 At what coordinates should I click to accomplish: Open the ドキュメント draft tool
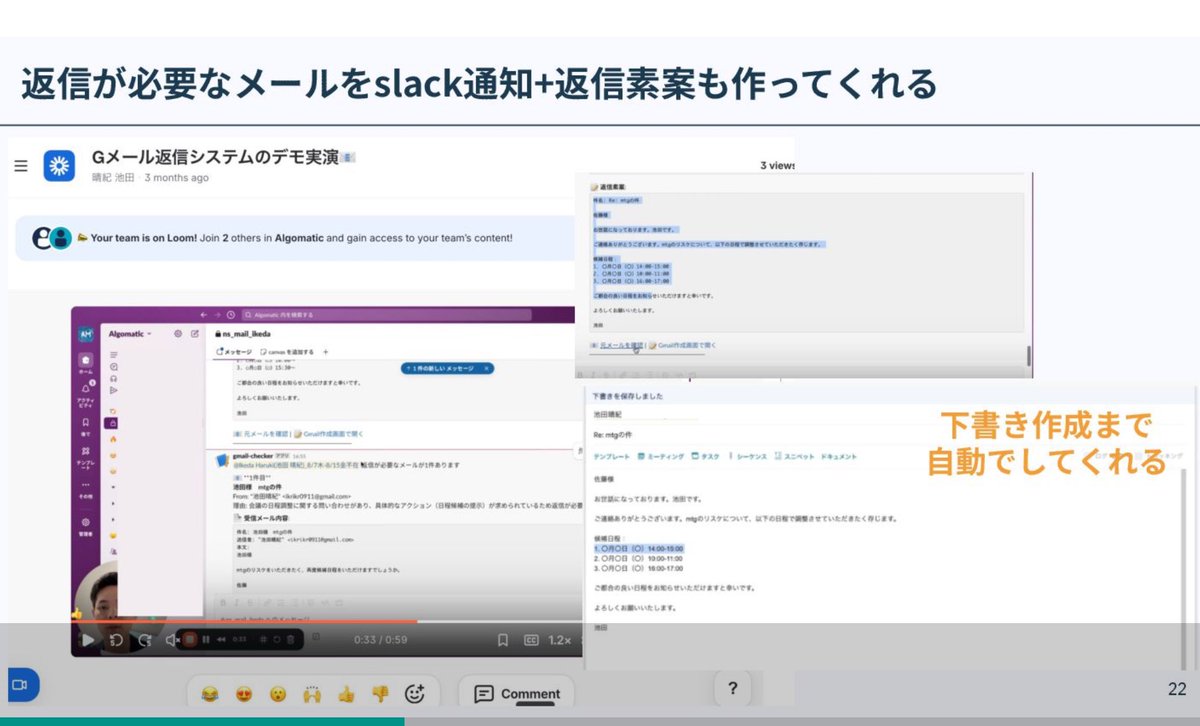point(838,456)
